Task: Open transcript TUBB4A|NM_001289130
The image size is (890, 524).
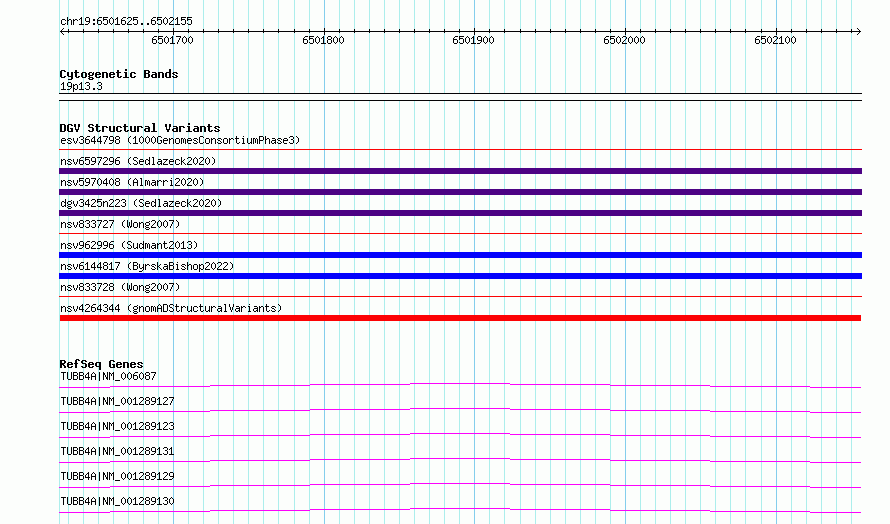Action: 117,501
